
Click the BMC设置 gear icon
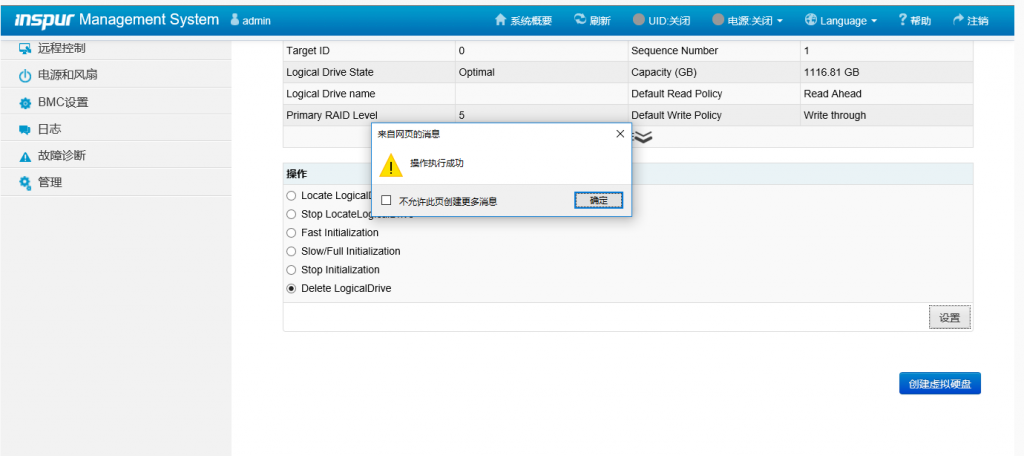coord(25,103)
